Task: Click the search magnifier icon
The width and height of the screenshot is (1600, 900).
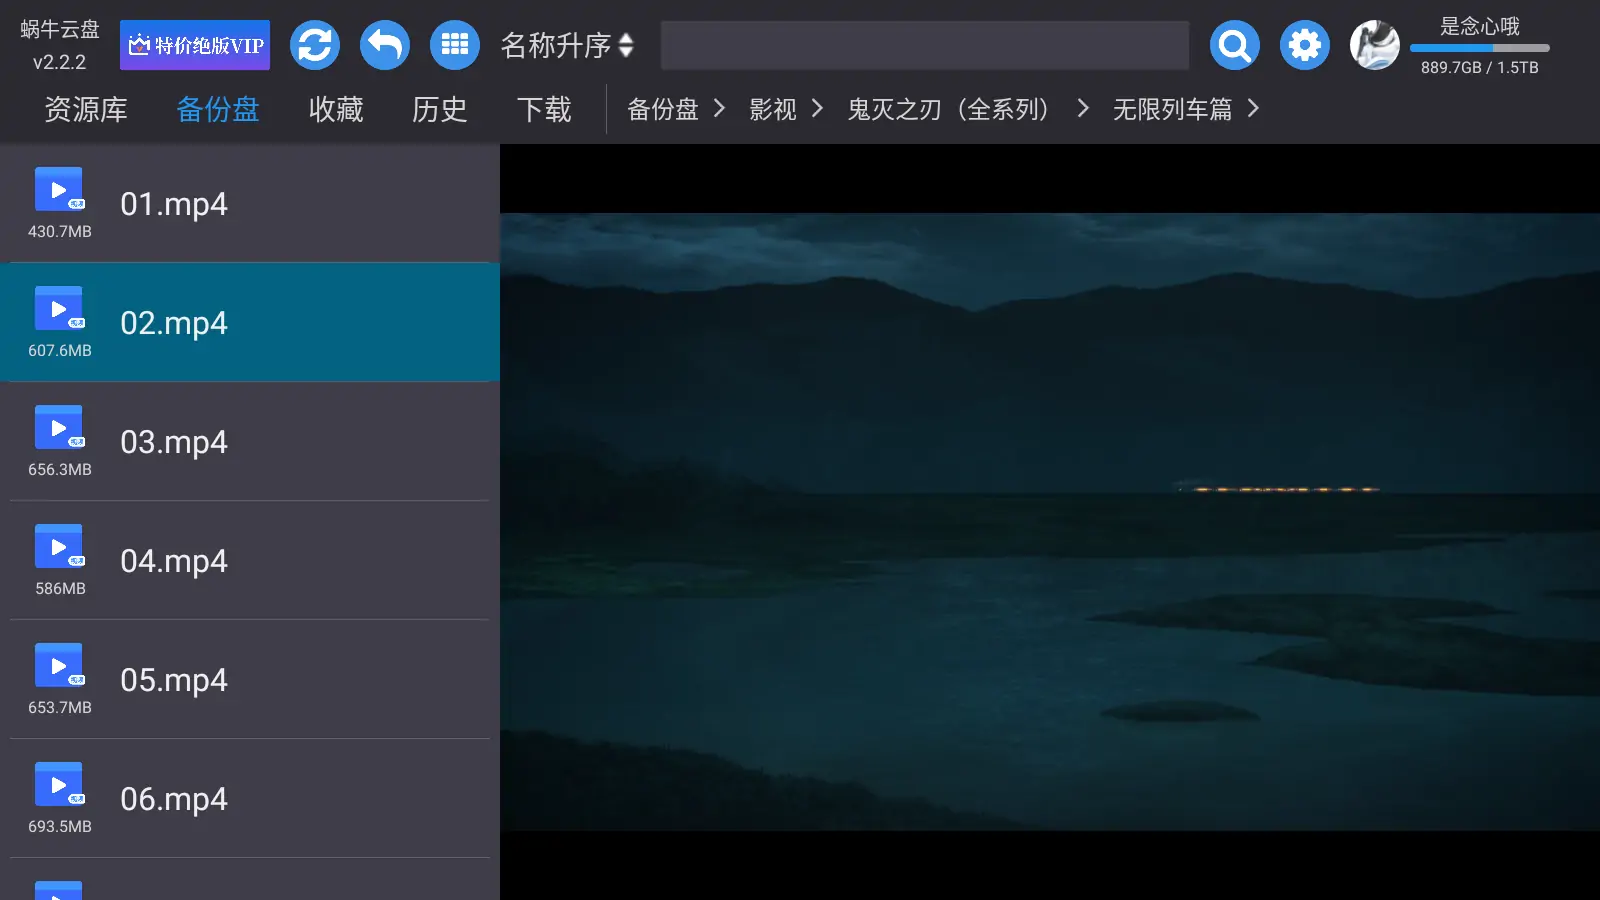Action: 1234,45
